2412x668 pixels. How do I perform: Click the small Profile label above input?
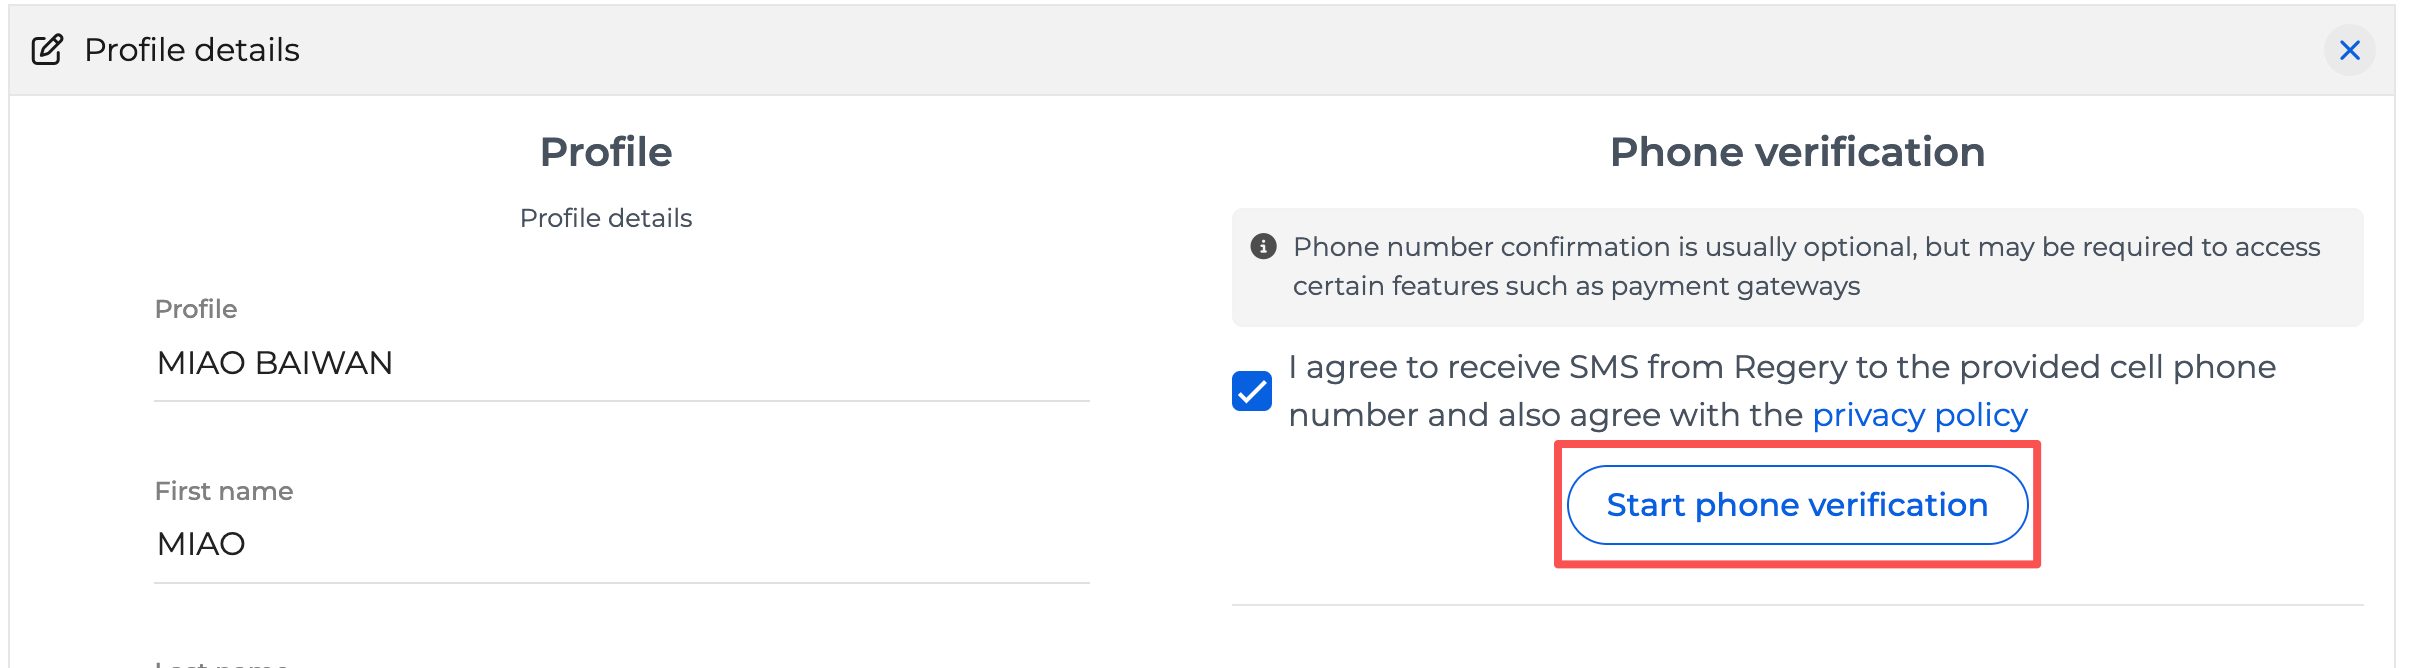click(x=196, y=309)
